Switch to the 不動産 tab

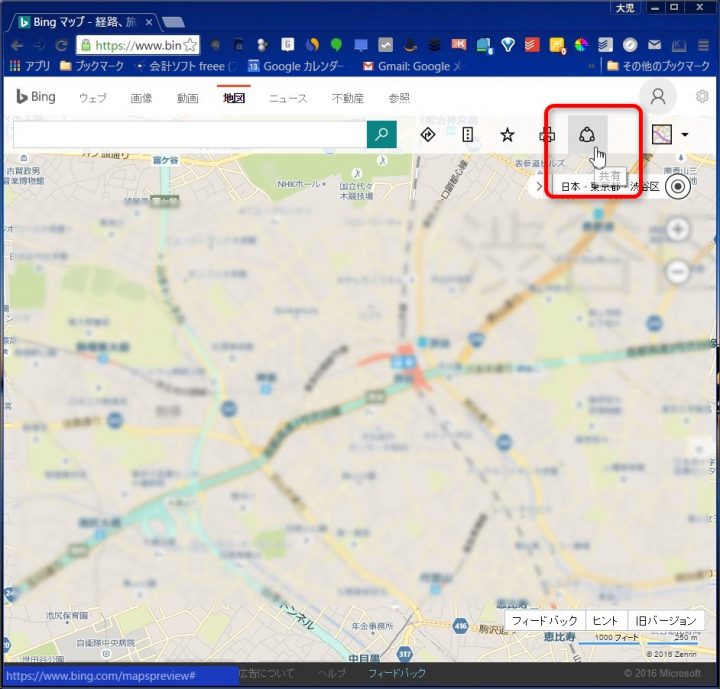click(348, 98)
